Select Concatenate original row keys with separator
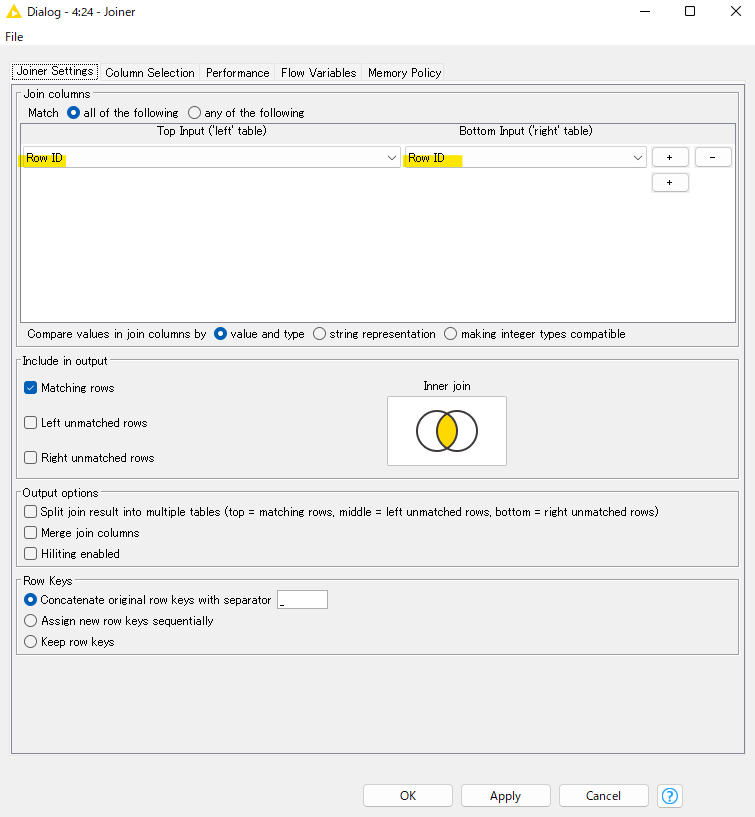The height and width of the screenshot is (817, 755). coord(31,600)
